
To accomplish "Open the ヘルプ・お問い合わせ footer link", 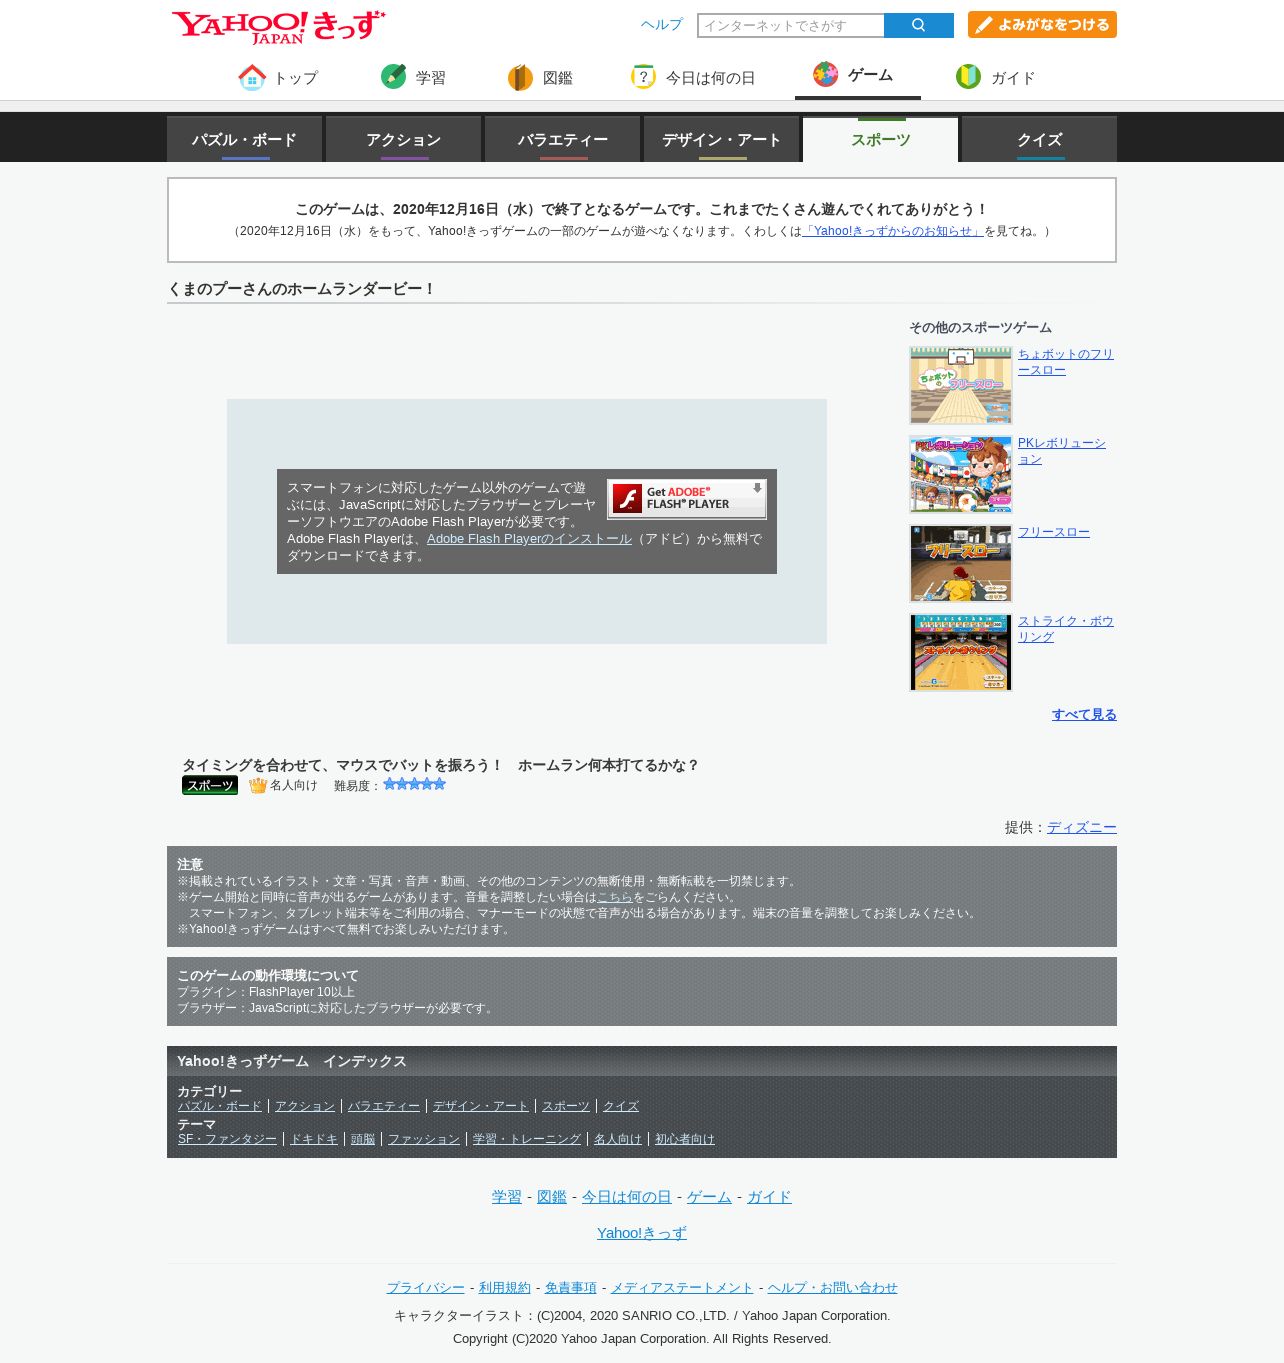I will (x=833, y=1288).
